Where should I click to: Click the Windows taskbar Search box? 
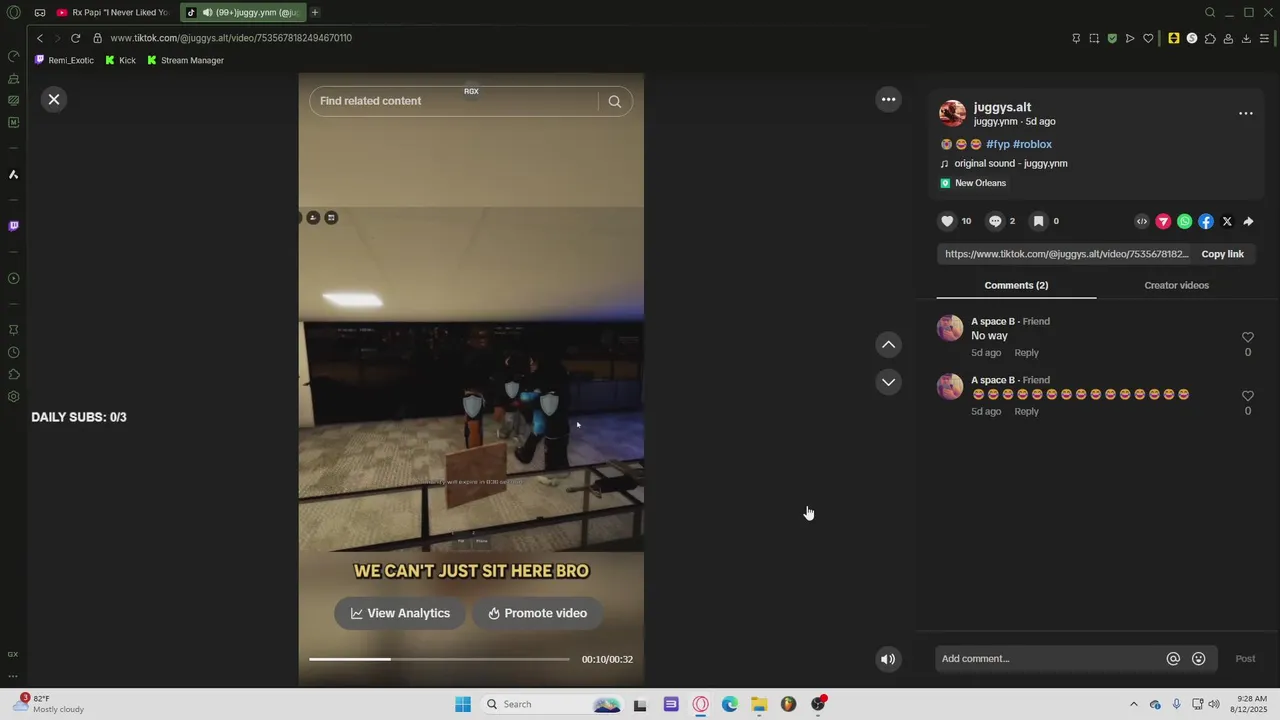[552, 704]
